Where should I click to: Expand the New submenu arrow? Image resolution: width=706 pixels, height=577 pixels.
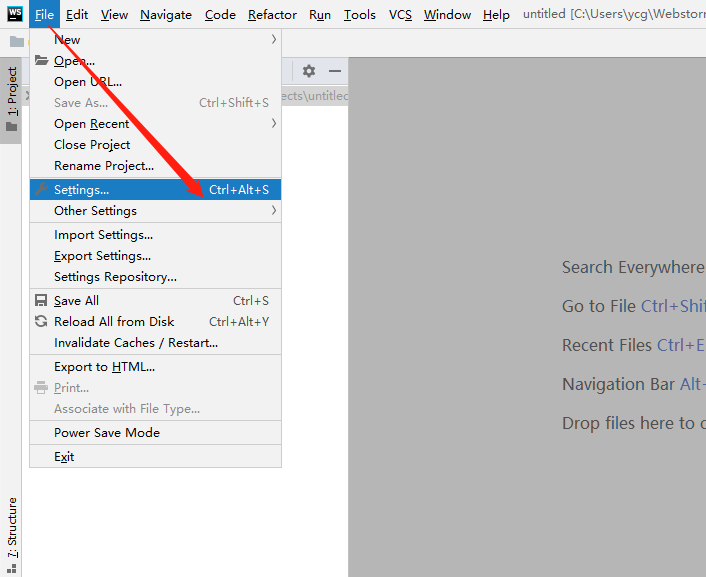[273, 39]
